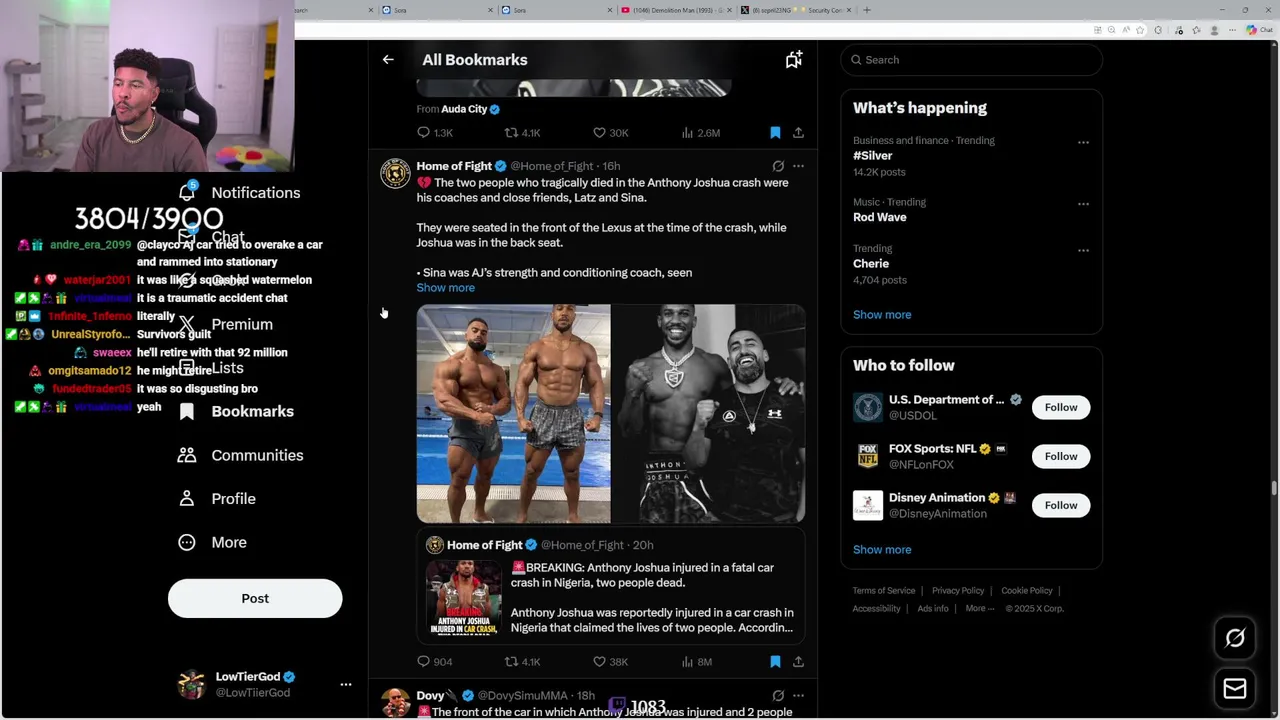Image resolution: width=1280 pixels, height=720 pixels.
Task: Open Terms of Service link
Action: point(884,591)
